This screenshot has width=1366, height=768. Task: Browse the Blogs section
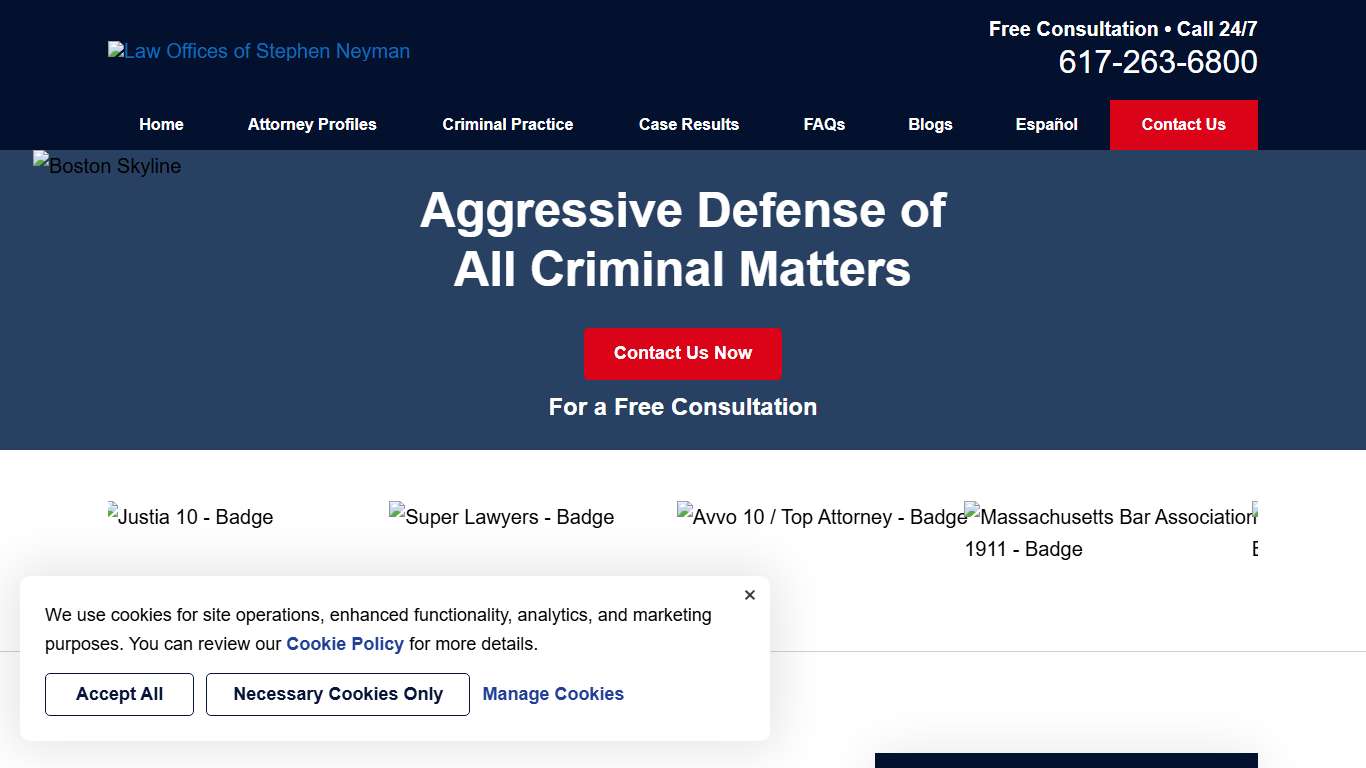930,124
